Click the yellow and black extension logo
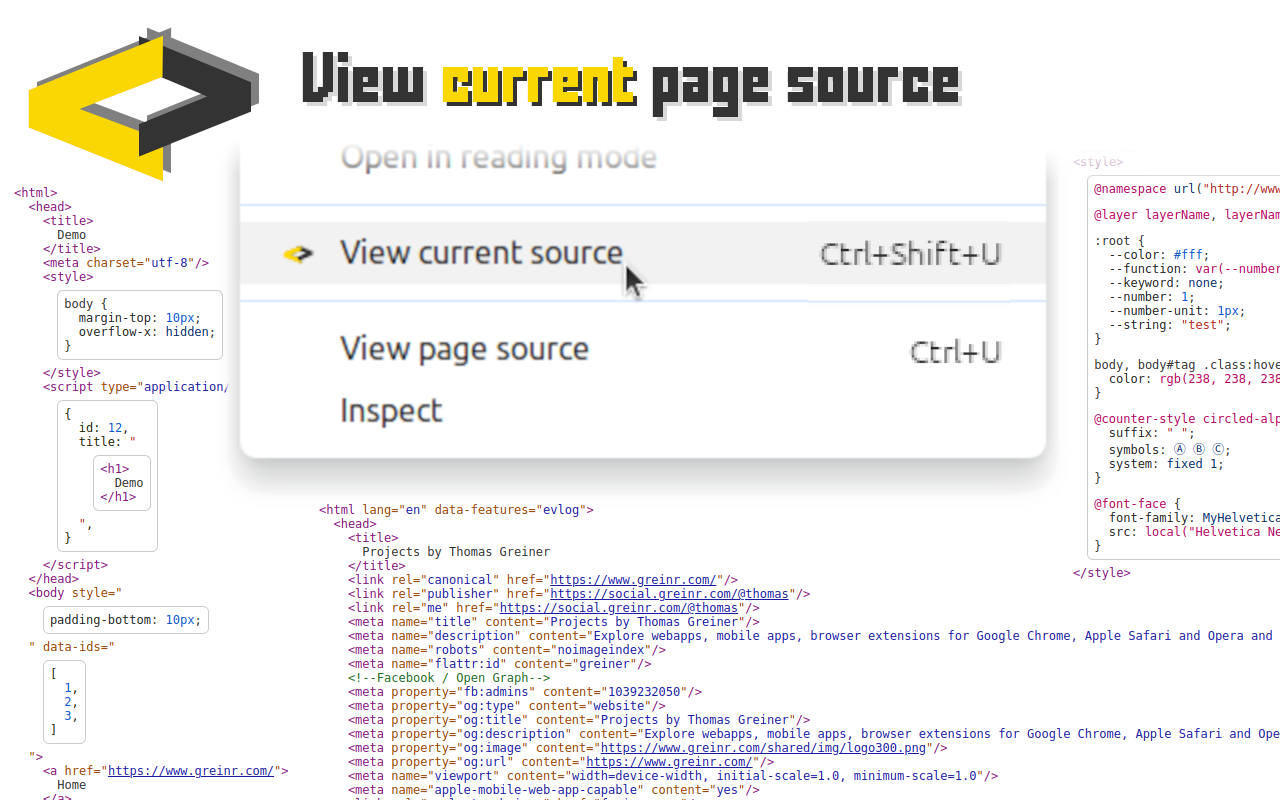 [x=144, y=104]
